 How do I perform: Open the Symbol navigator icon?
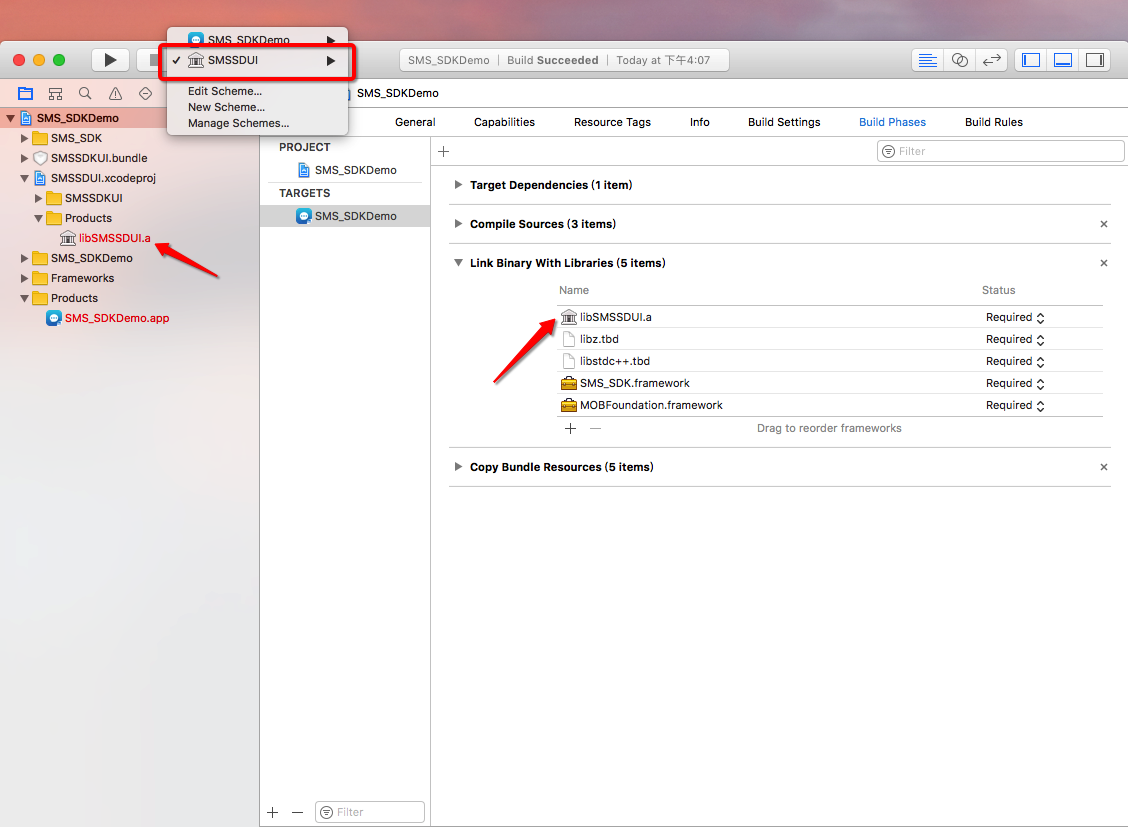(55, 93)
